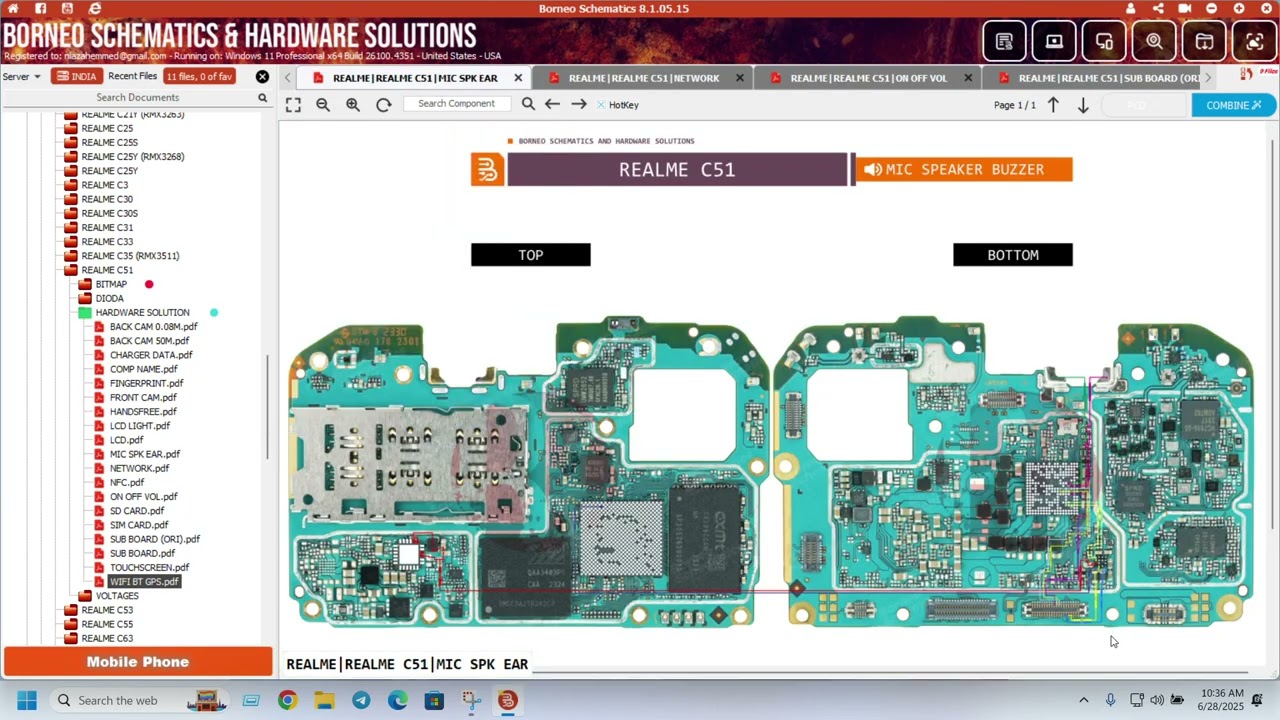Click the Windows Start button
The height and width of the screenshot is (720, 1280).
click(x=27, y=700)
